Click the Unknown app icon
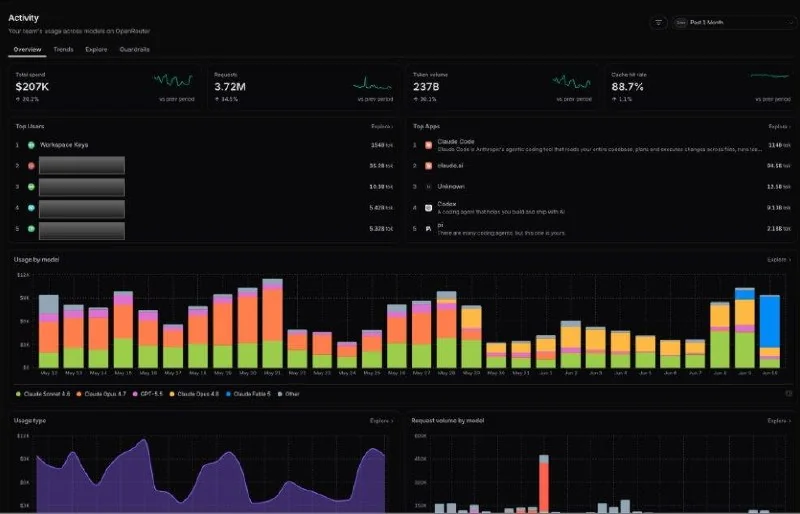 (429, 187)
